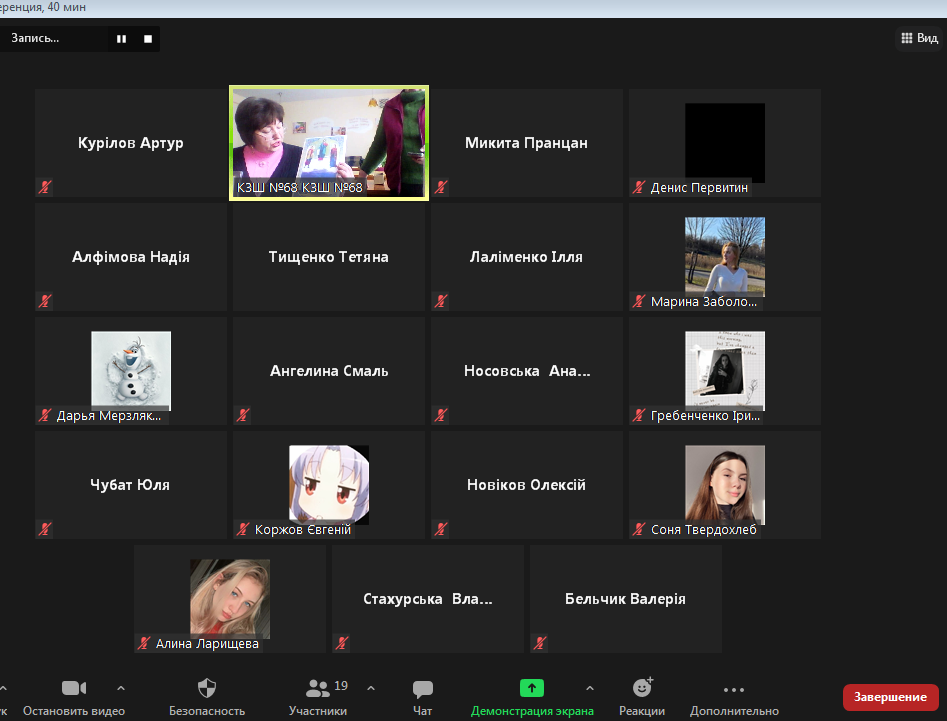This screenshot has height=721, width=947.
Task: Click the muted mic icon of Денис Первитин
Action: tap(639, 187)
